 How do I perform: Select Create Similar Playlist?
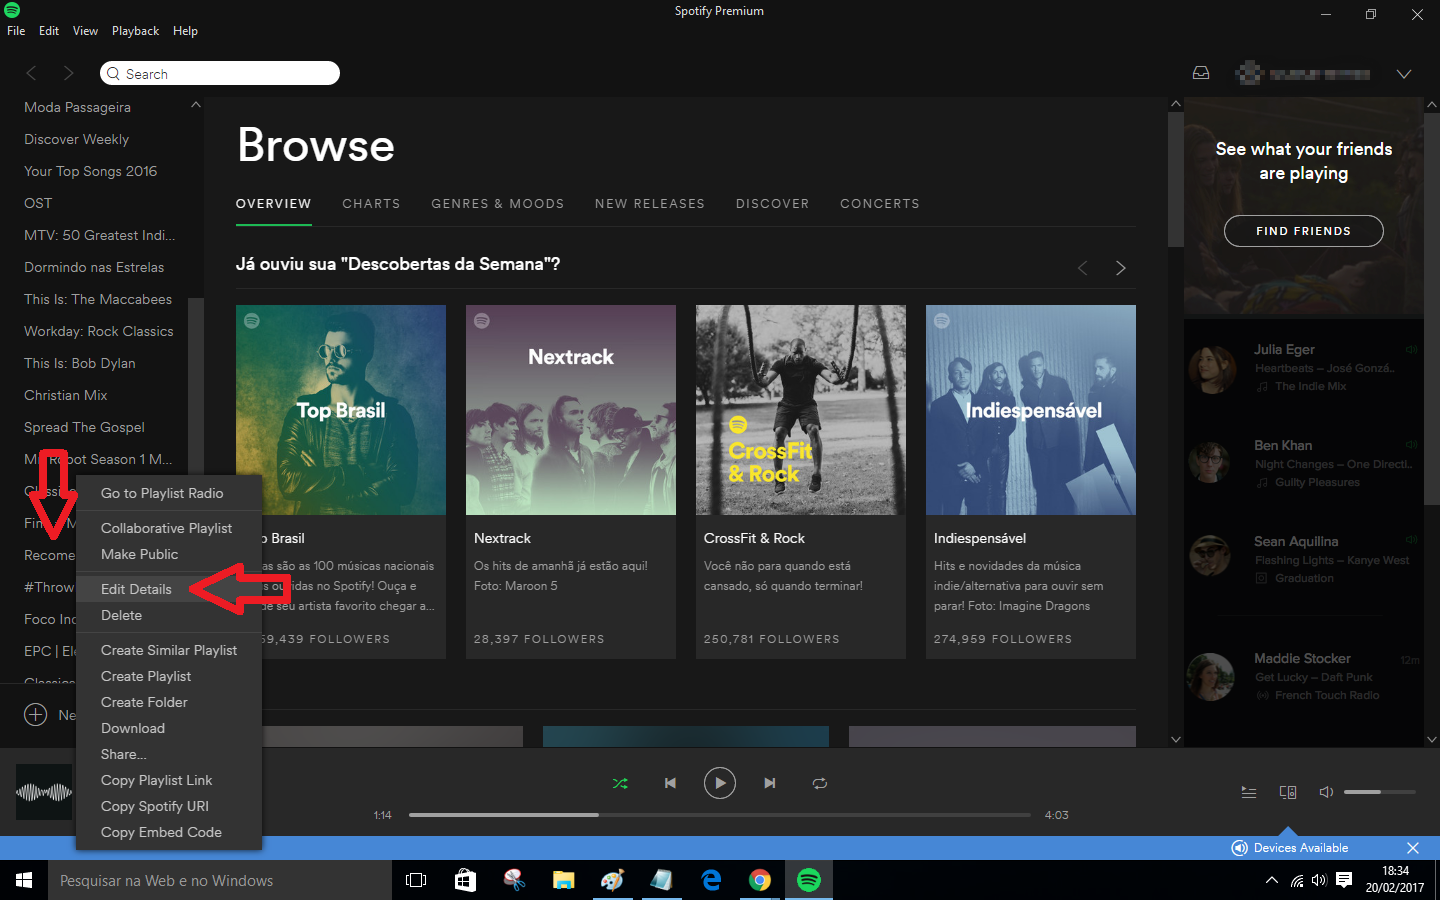click(x=169, y=650)
